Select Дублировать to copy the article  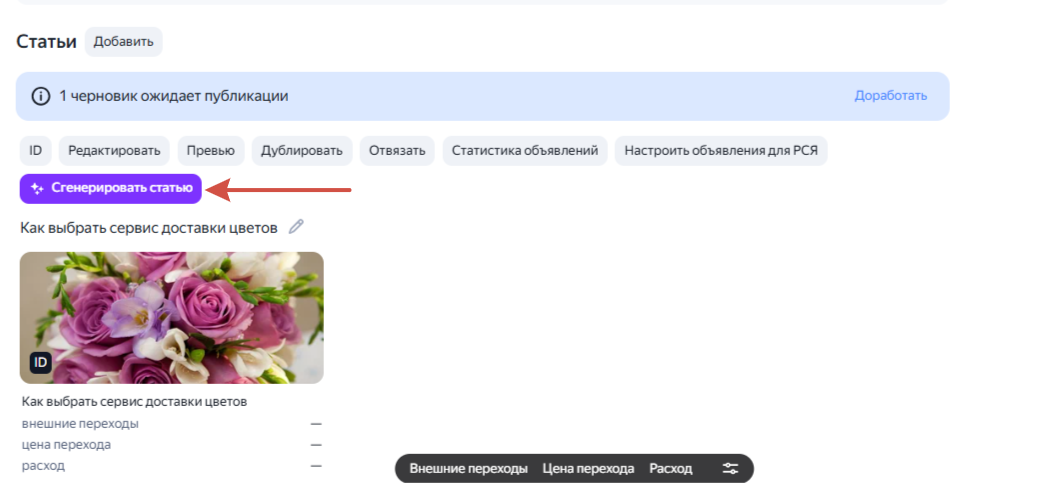pyautogui.click(x=301, y=151)
